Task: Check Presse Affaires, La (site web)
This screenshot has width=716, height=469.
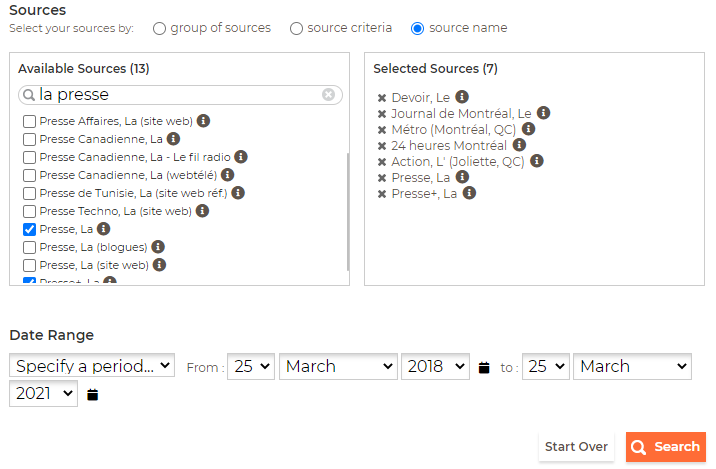Action: (30, 121)
